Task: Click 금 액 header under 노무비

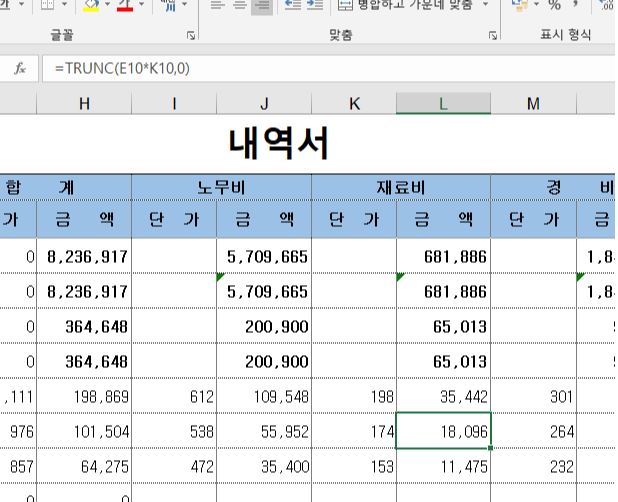Action: 264,219
